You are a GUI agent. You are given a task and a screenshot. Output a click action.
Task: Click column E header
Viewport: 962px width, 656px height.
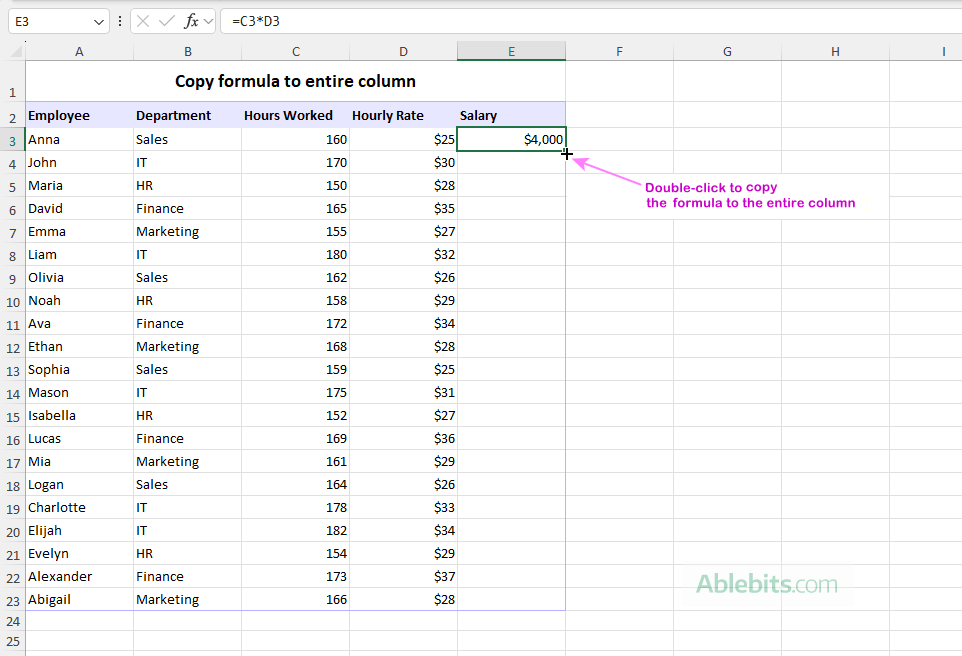tap(511, 50)
